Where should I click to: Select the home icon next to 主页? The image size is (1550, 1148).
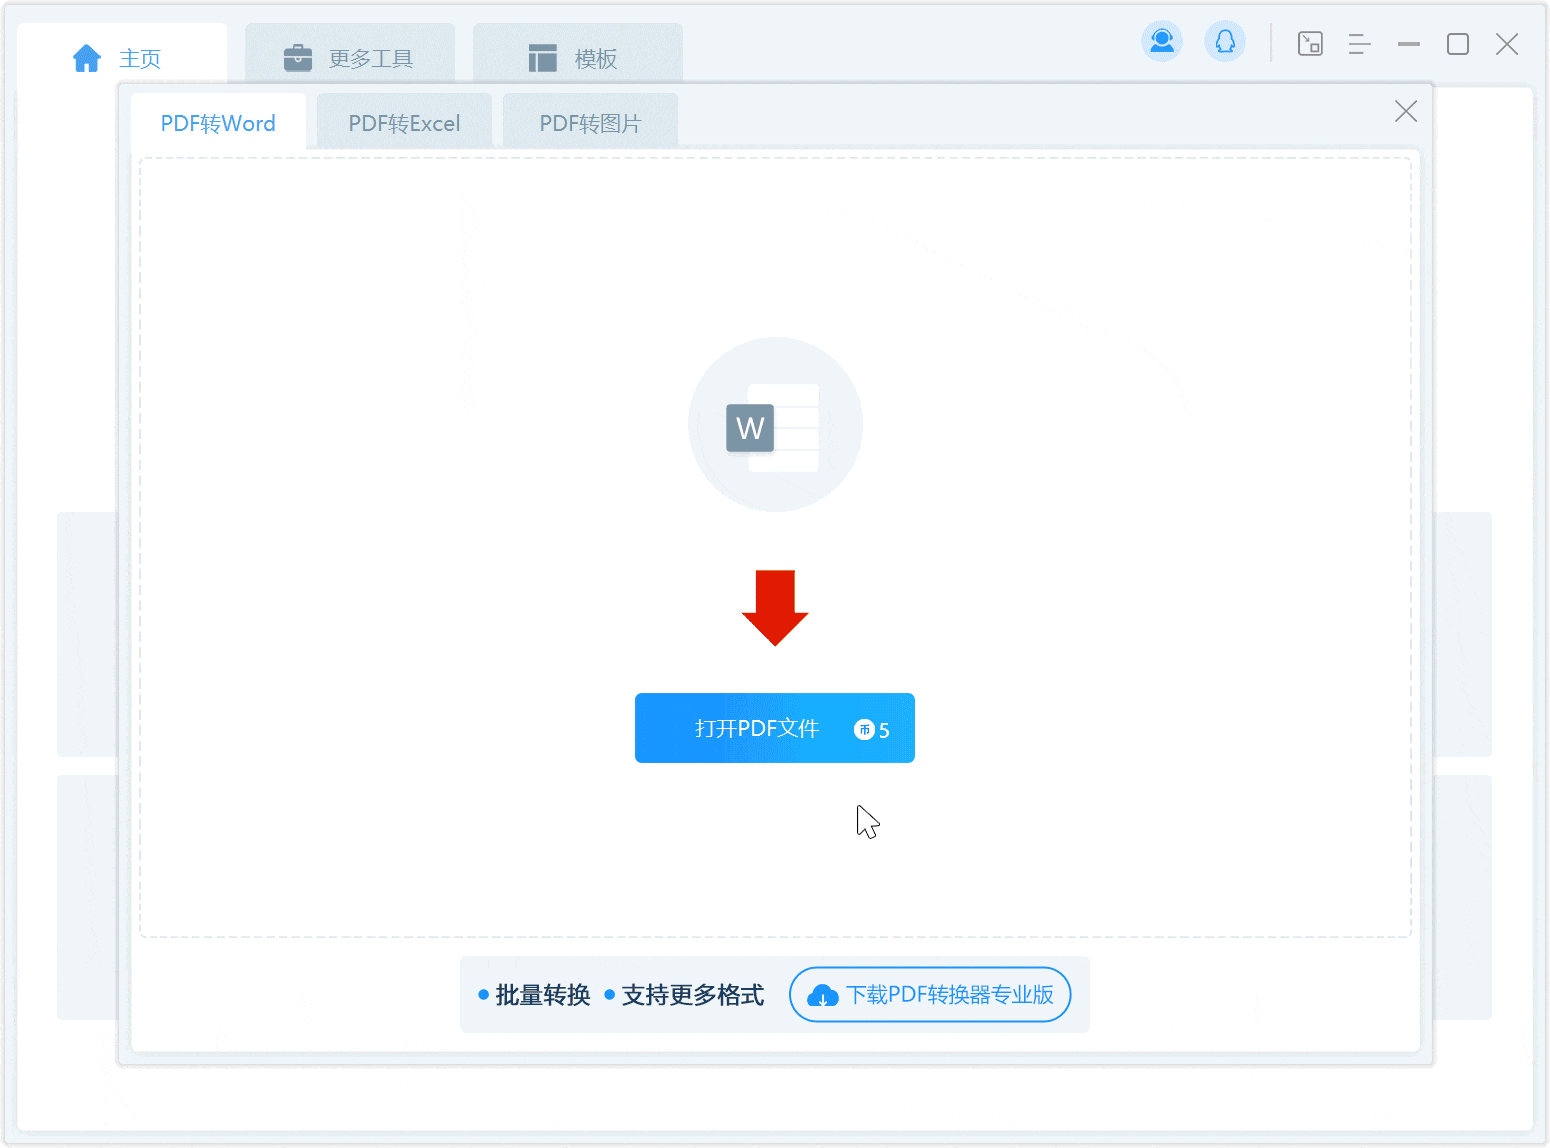pos(86,57)
